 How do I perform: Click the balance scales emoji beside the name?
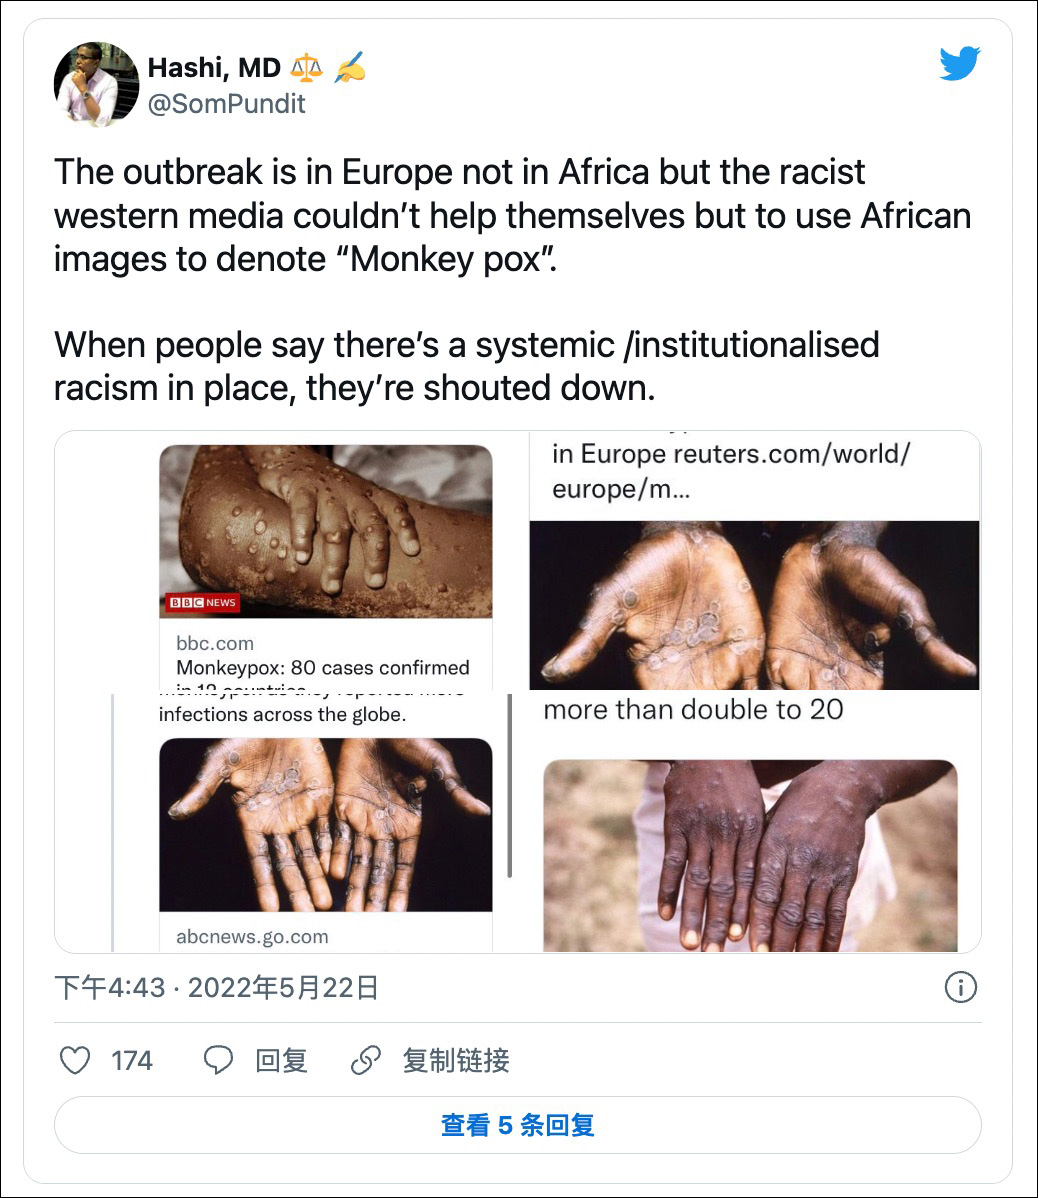(x=307, y=68)
